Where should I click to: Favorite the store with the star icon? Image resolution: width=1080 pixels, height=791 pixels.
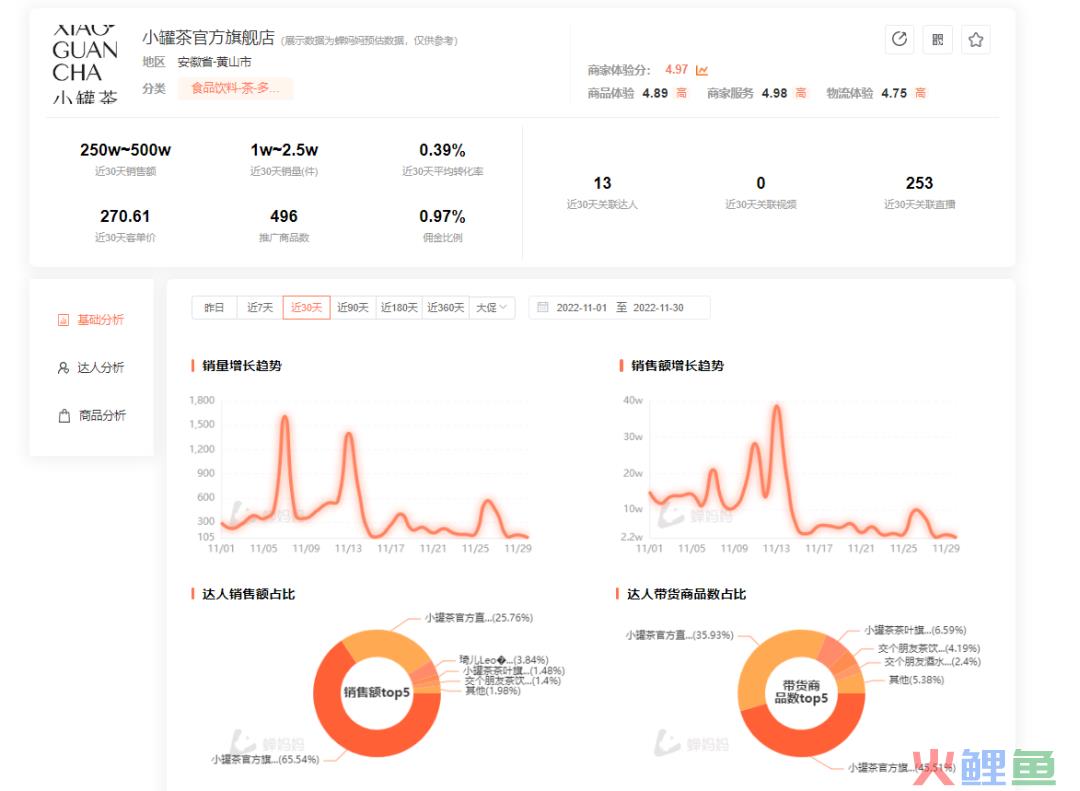click(x=975, y=39)
